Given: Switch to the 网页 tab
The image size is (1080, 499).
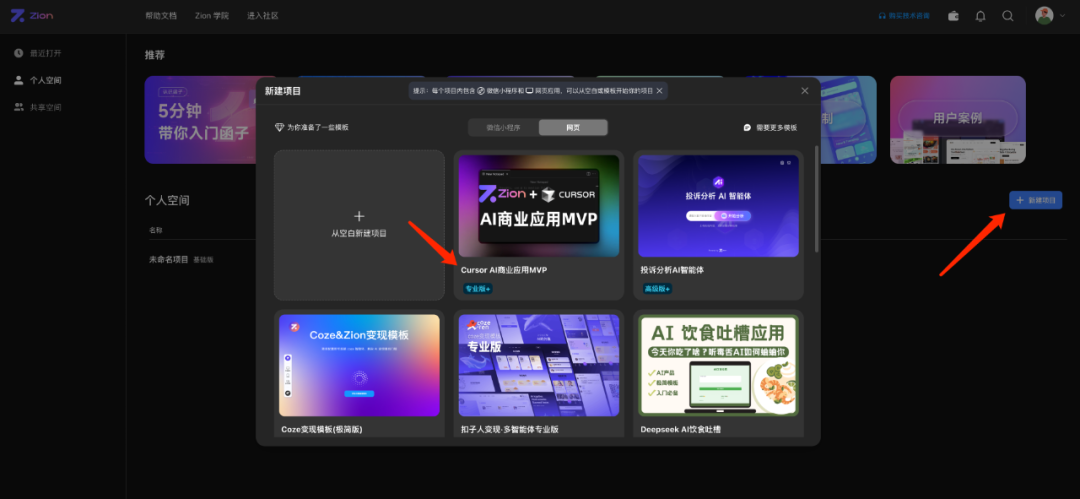Looking at the screenshot, I should [x=573, y=128].
